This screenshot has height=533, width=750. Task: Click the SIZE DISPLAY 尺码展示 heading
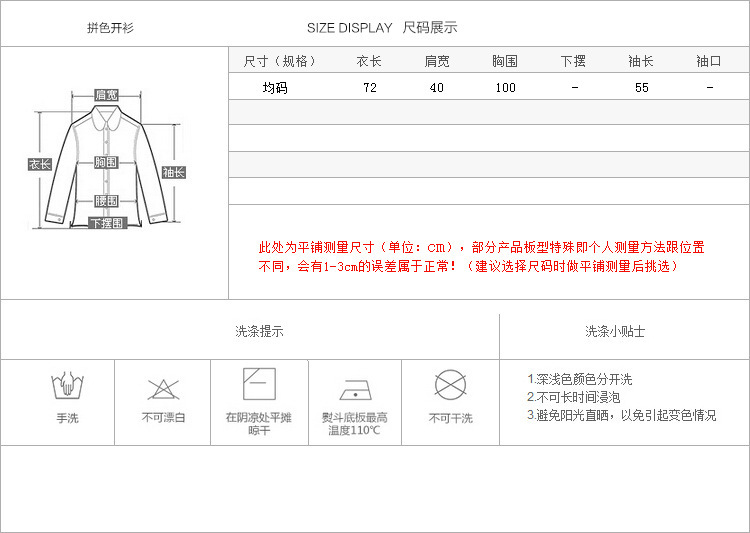pyautogui.click(x=382, y=28)
